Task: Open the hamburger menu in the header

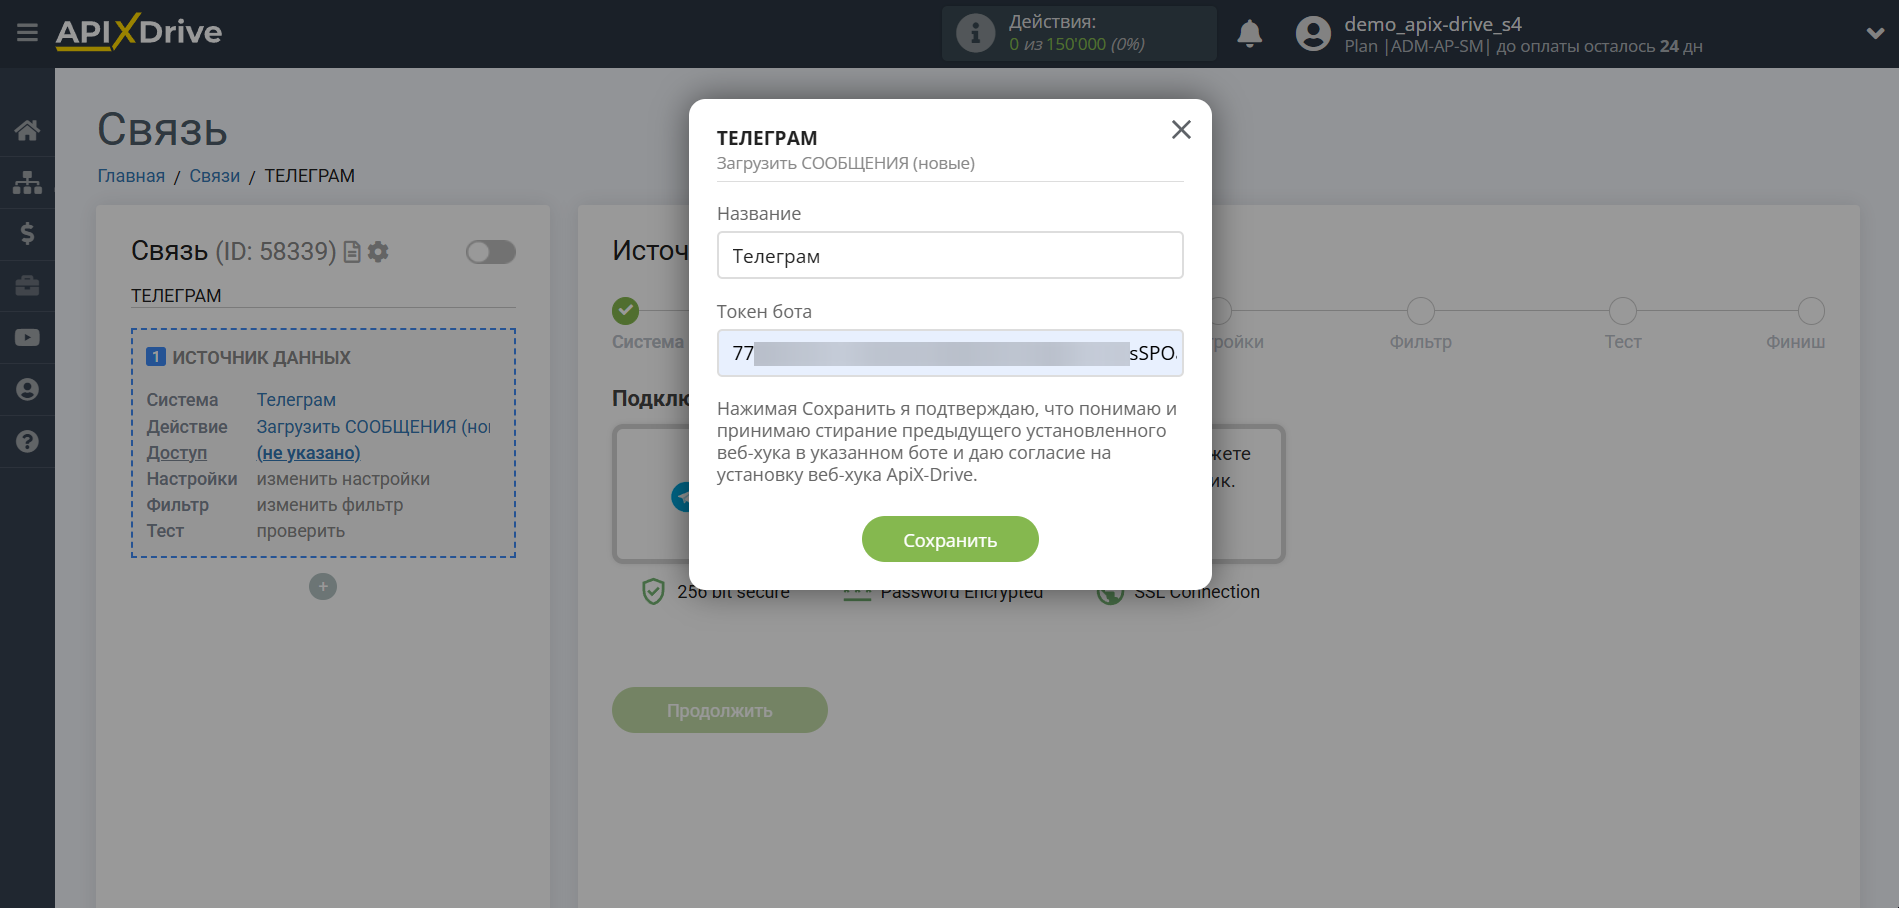Action: point(27,33)
